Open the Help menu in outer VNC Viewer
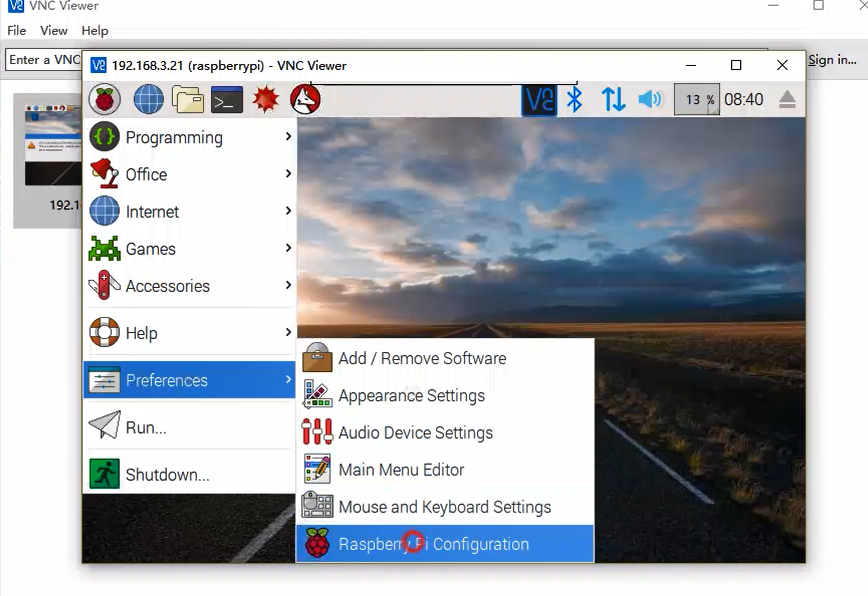The width and height of the screenshot is (868, 596). (x=95, y=30)
